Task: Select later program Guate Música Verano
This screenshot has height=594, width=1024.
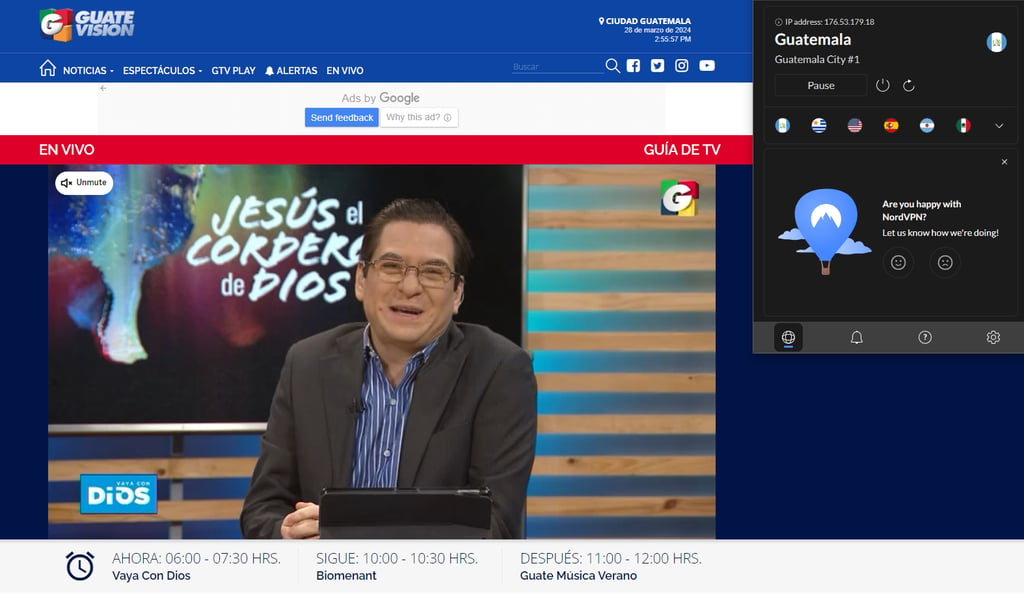Action: point(578,576)
